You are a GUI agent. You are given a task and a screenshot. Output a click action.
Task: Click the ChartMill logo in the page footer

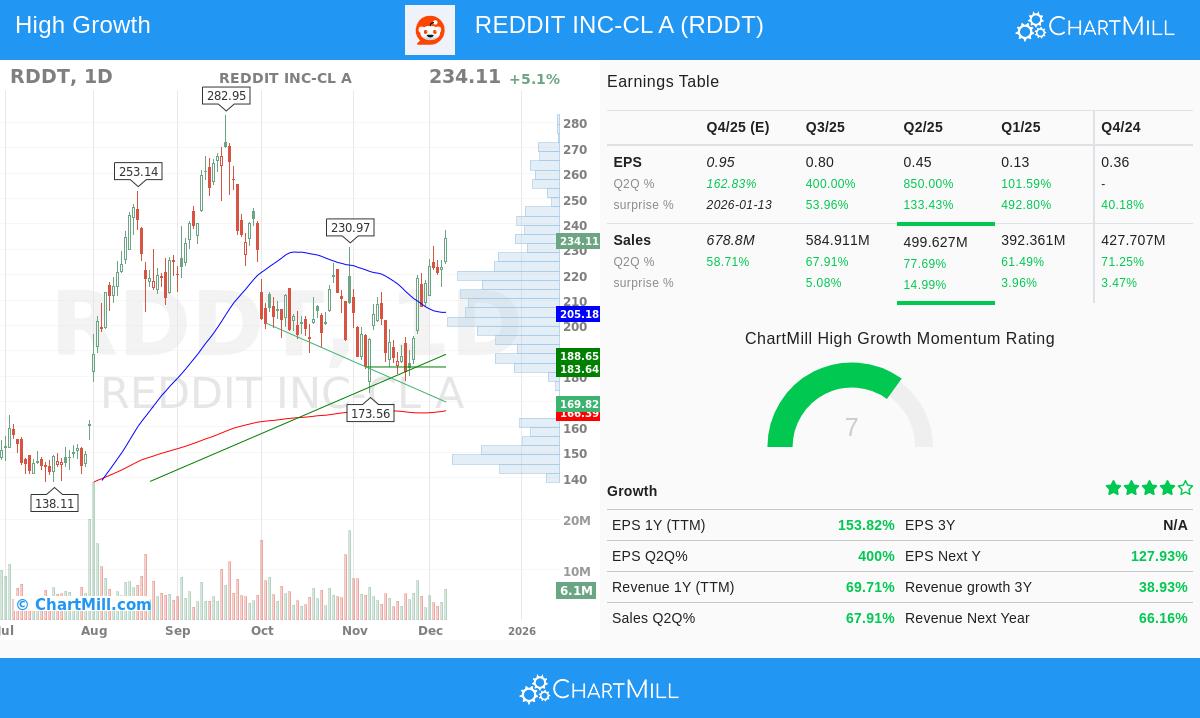599,689
